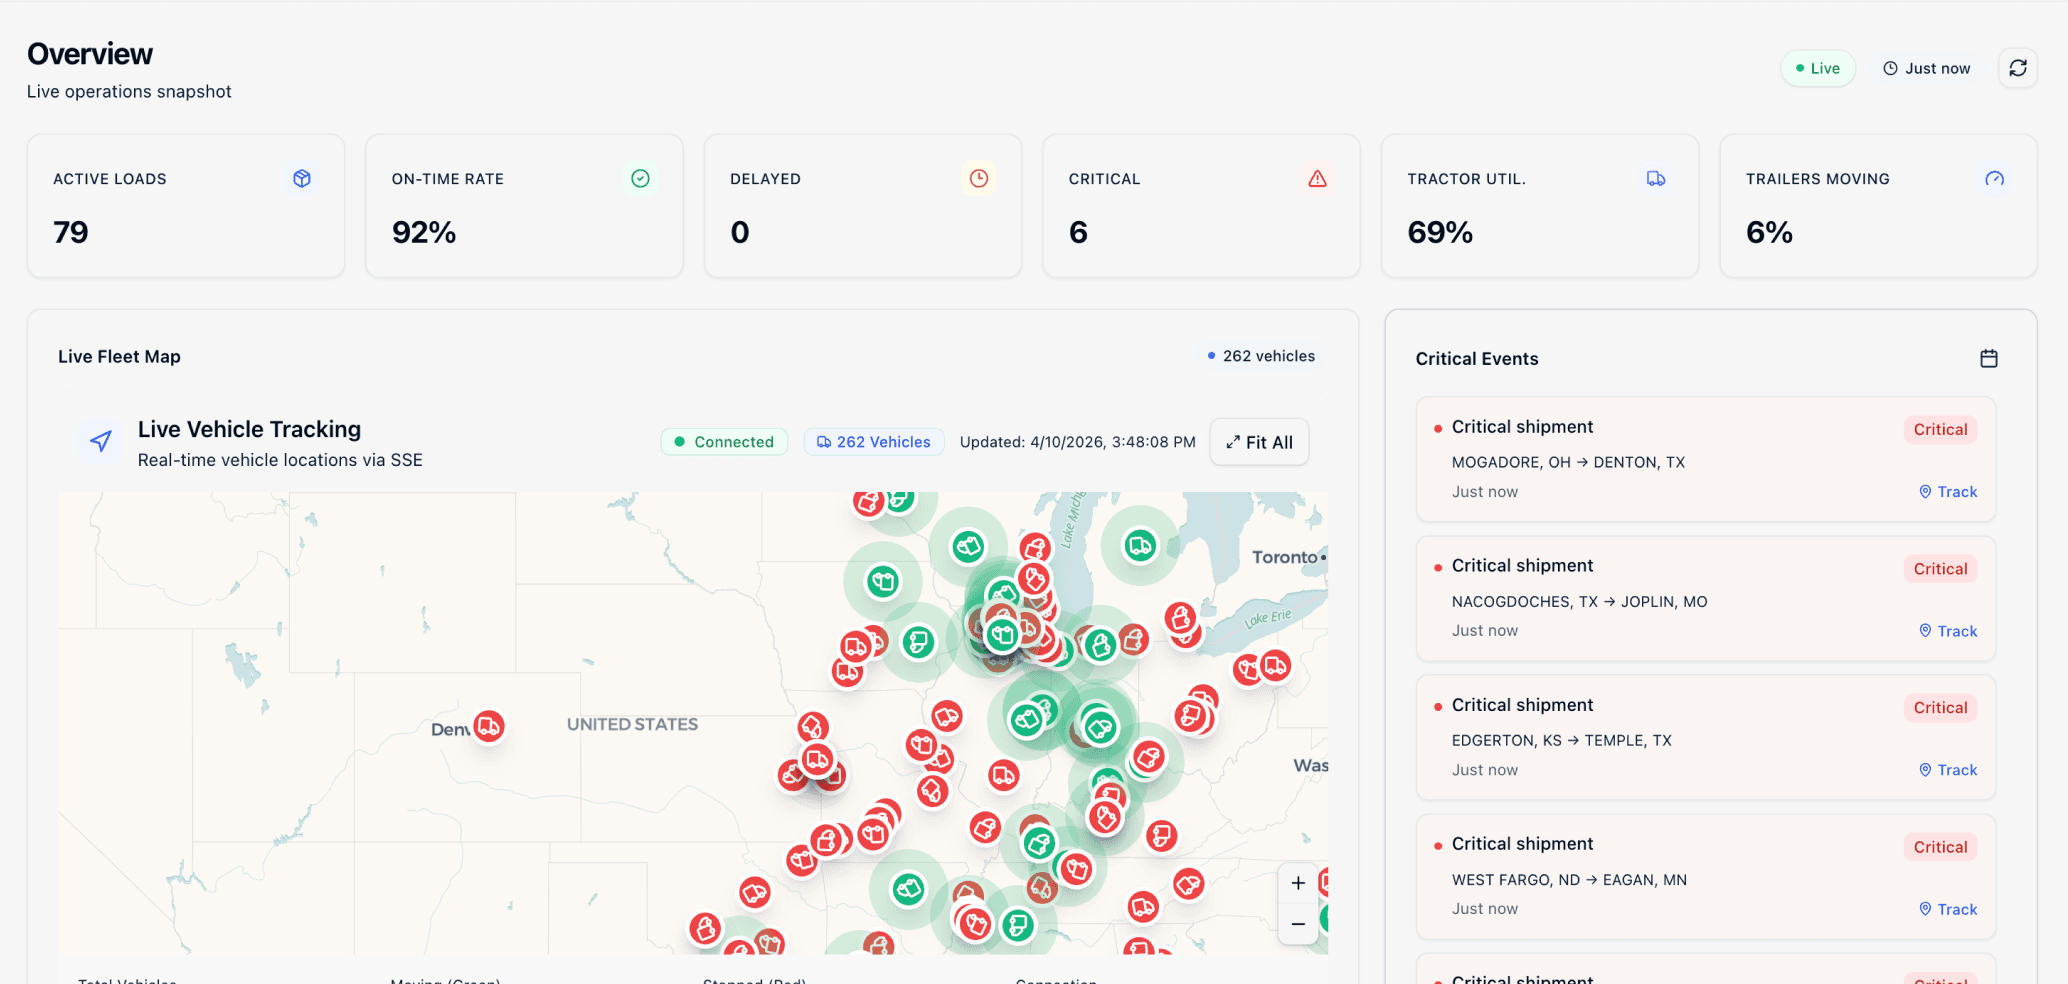The width and height of the screenshot is (2068, 984).
Task: Open the West Fargo critical shipment card
Action: 1706,876
